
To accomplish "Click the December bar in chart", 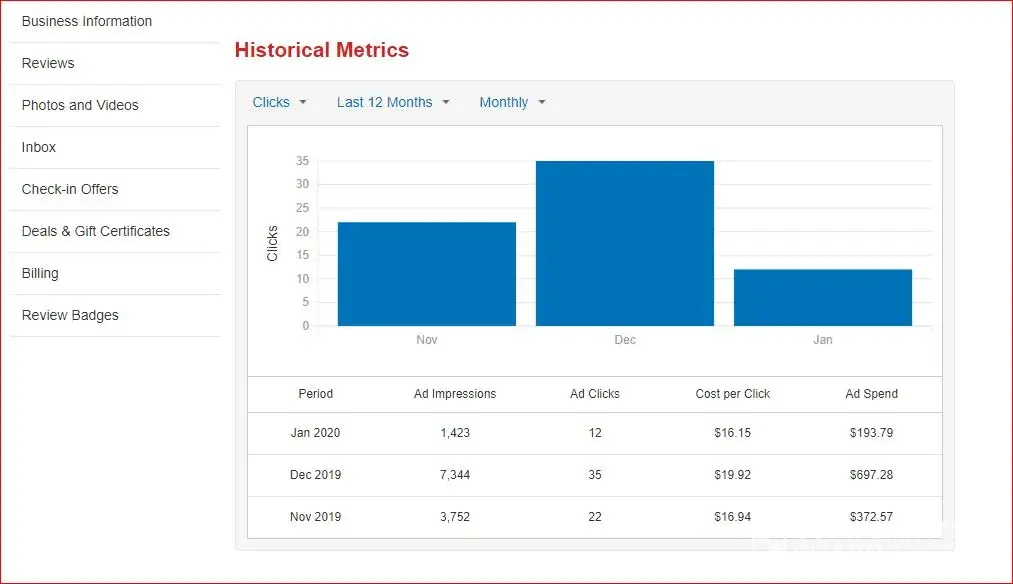I will point(625,244).
